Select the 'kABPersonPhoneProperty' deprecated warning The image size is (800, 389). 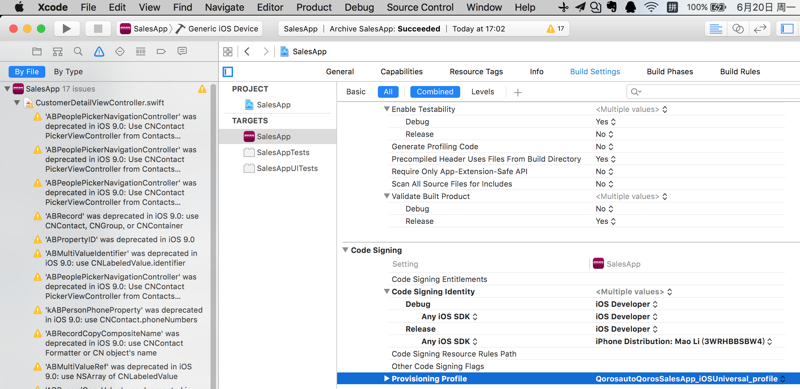tap(119, 314)
